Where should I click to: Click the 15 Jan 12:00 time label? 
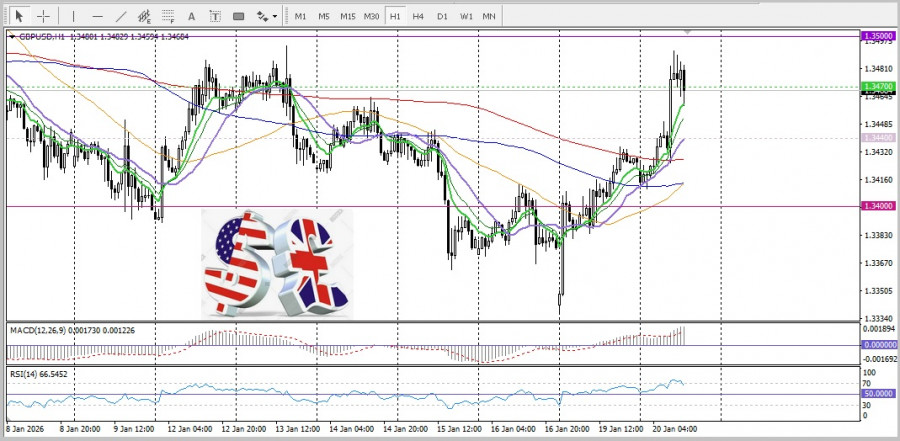tap(459, 429)
